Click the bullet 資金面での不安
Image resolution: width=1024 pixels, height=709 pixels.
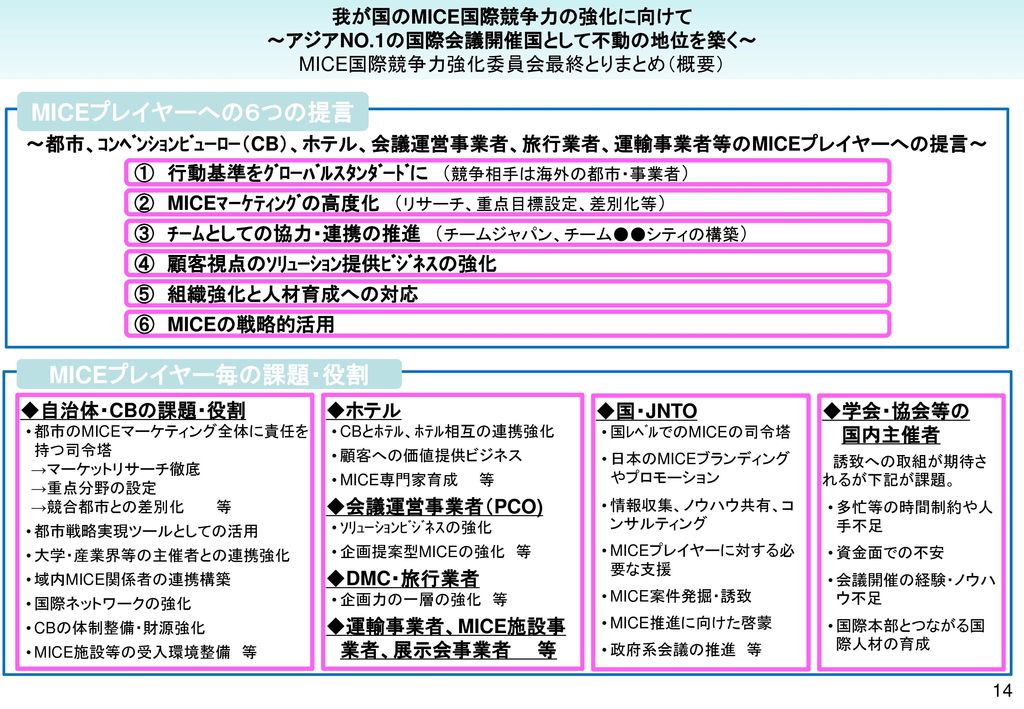(x=886, y=552)
